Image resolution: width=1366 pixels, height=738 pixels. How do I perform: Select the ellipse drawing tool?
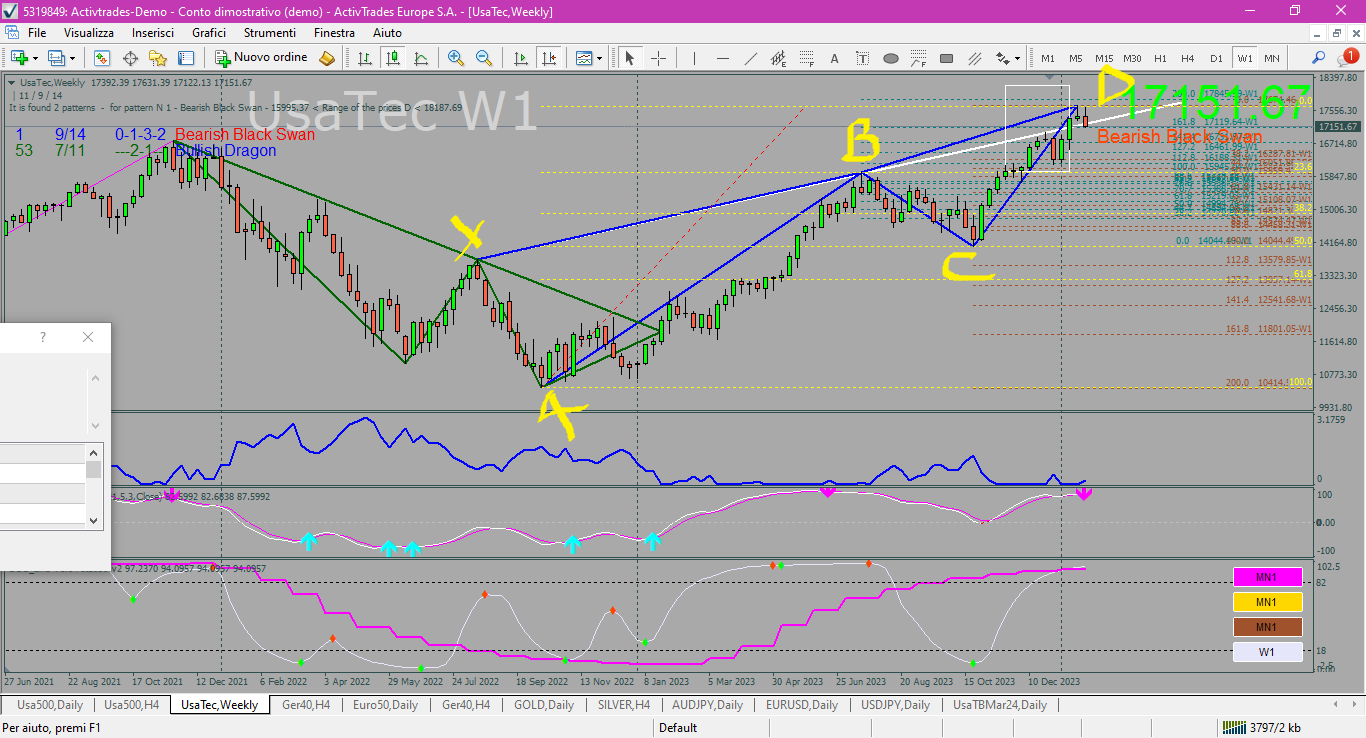coord(891,58)
